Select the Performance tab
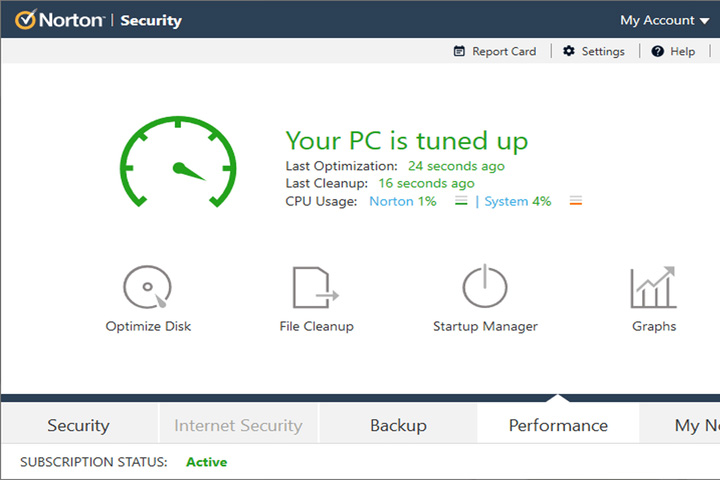Image resolution: width=720 pixels, height=480 pixels. pos(558,425)
